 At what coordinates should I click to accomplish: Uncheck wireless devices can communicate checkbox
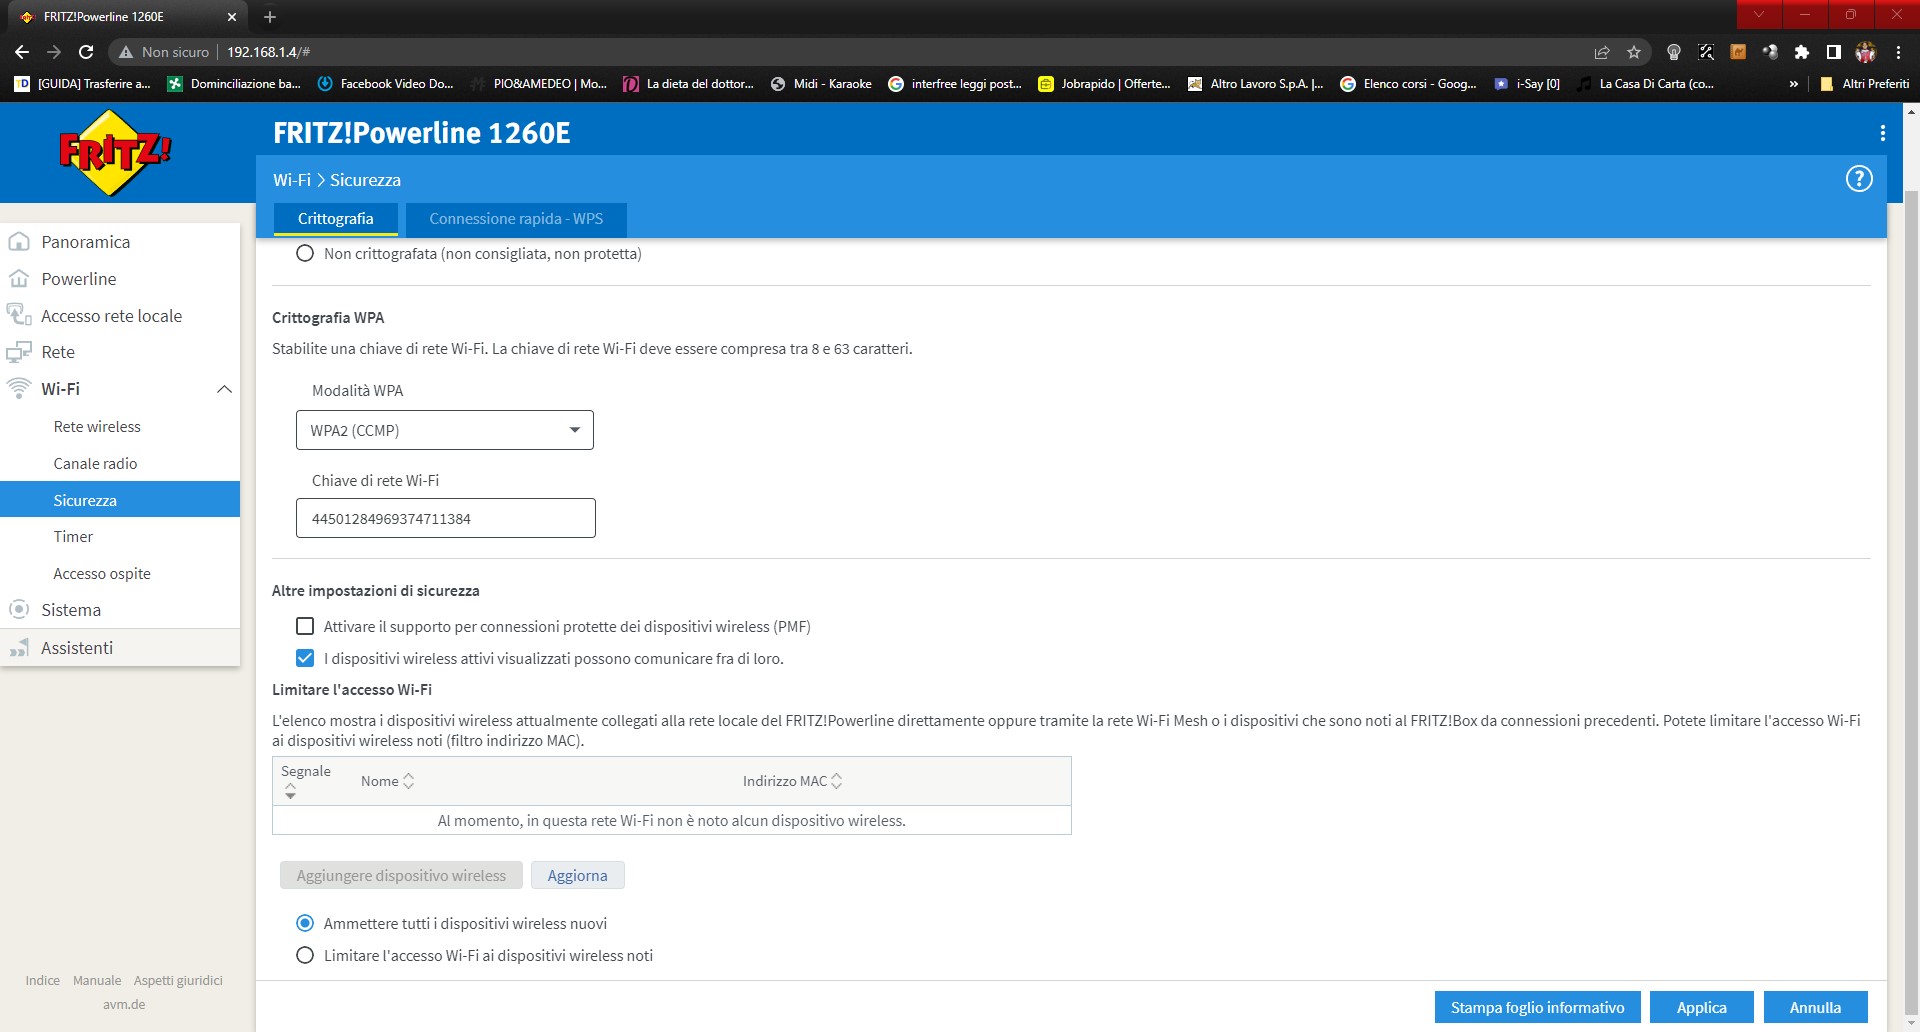coord(305,658)
